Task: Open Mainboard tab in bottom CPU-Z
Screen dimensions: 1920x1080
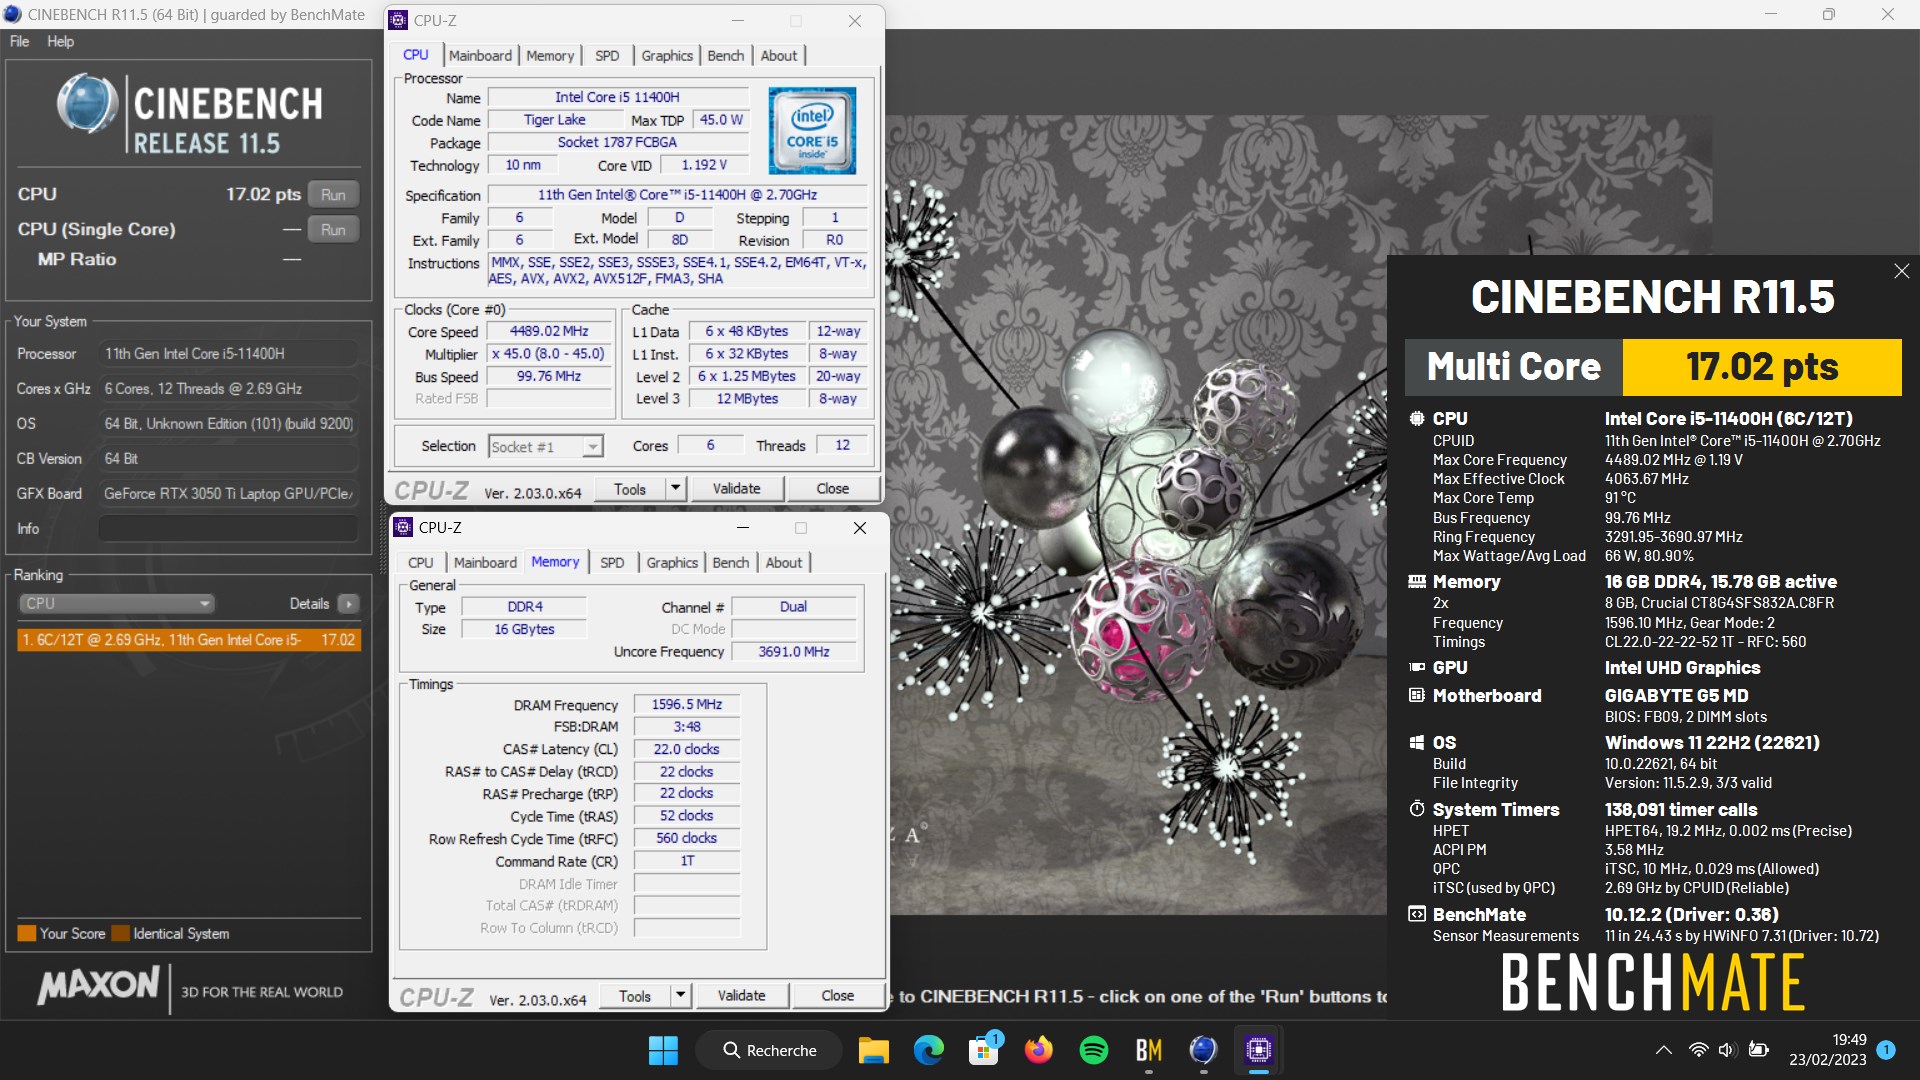Action: (x=485, y=563)
